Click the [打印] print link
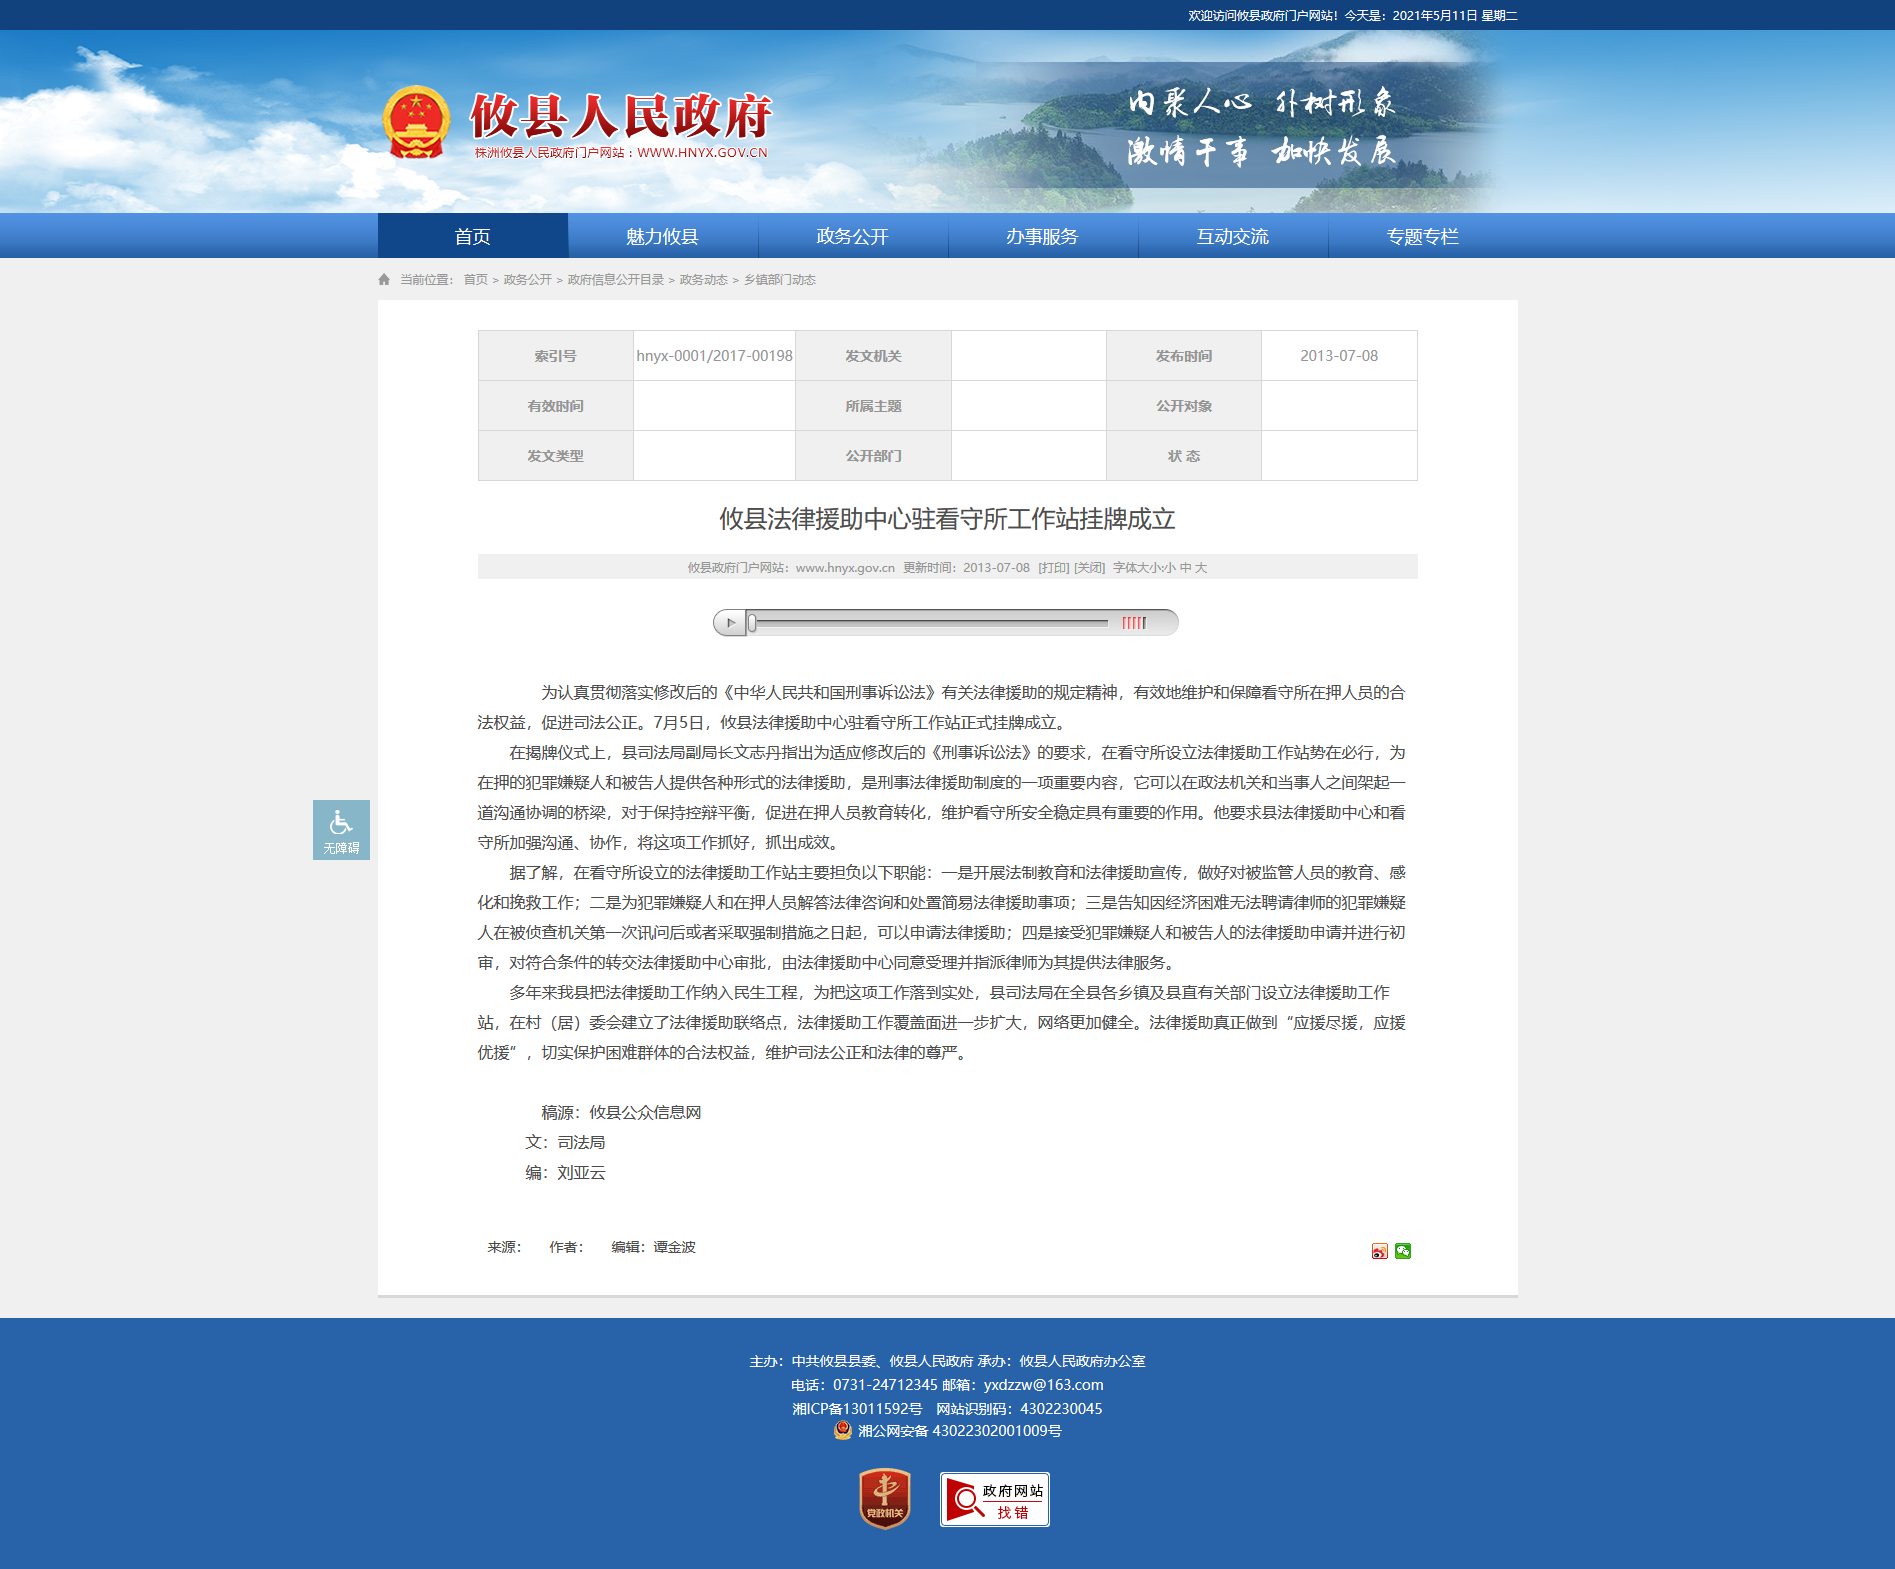The width and height of the screenshot is (1895, 1569). click(1053, 567)
